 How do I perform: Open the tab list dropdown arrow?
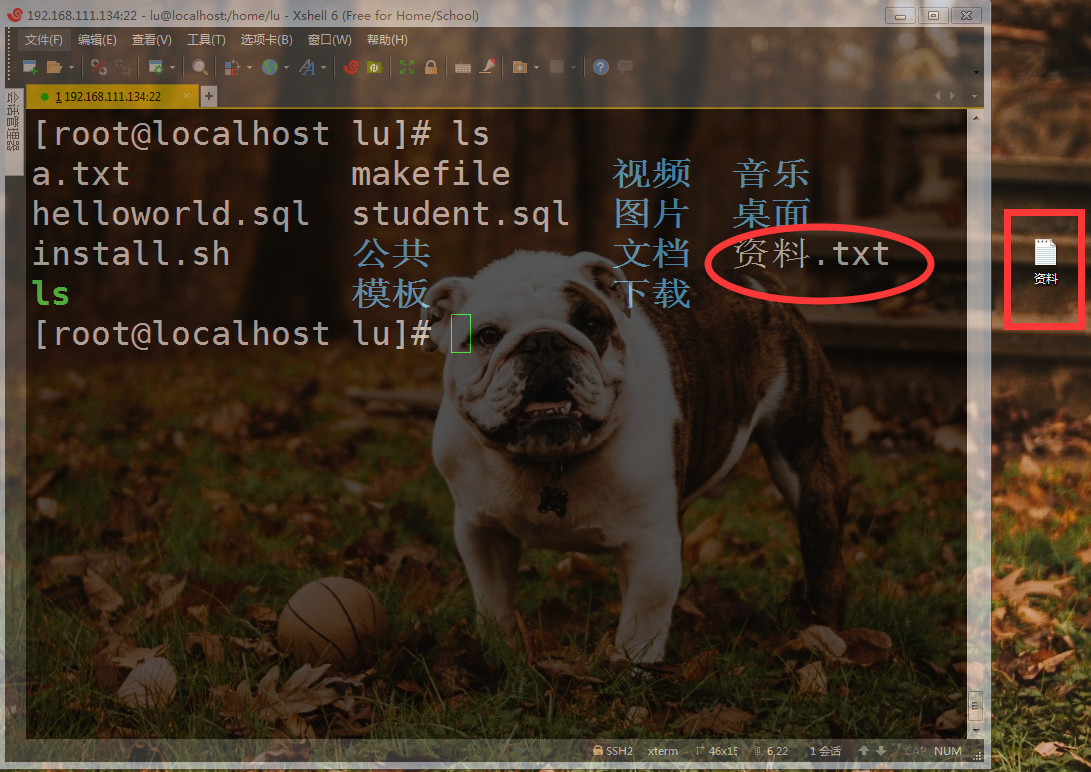coord(974,96)
